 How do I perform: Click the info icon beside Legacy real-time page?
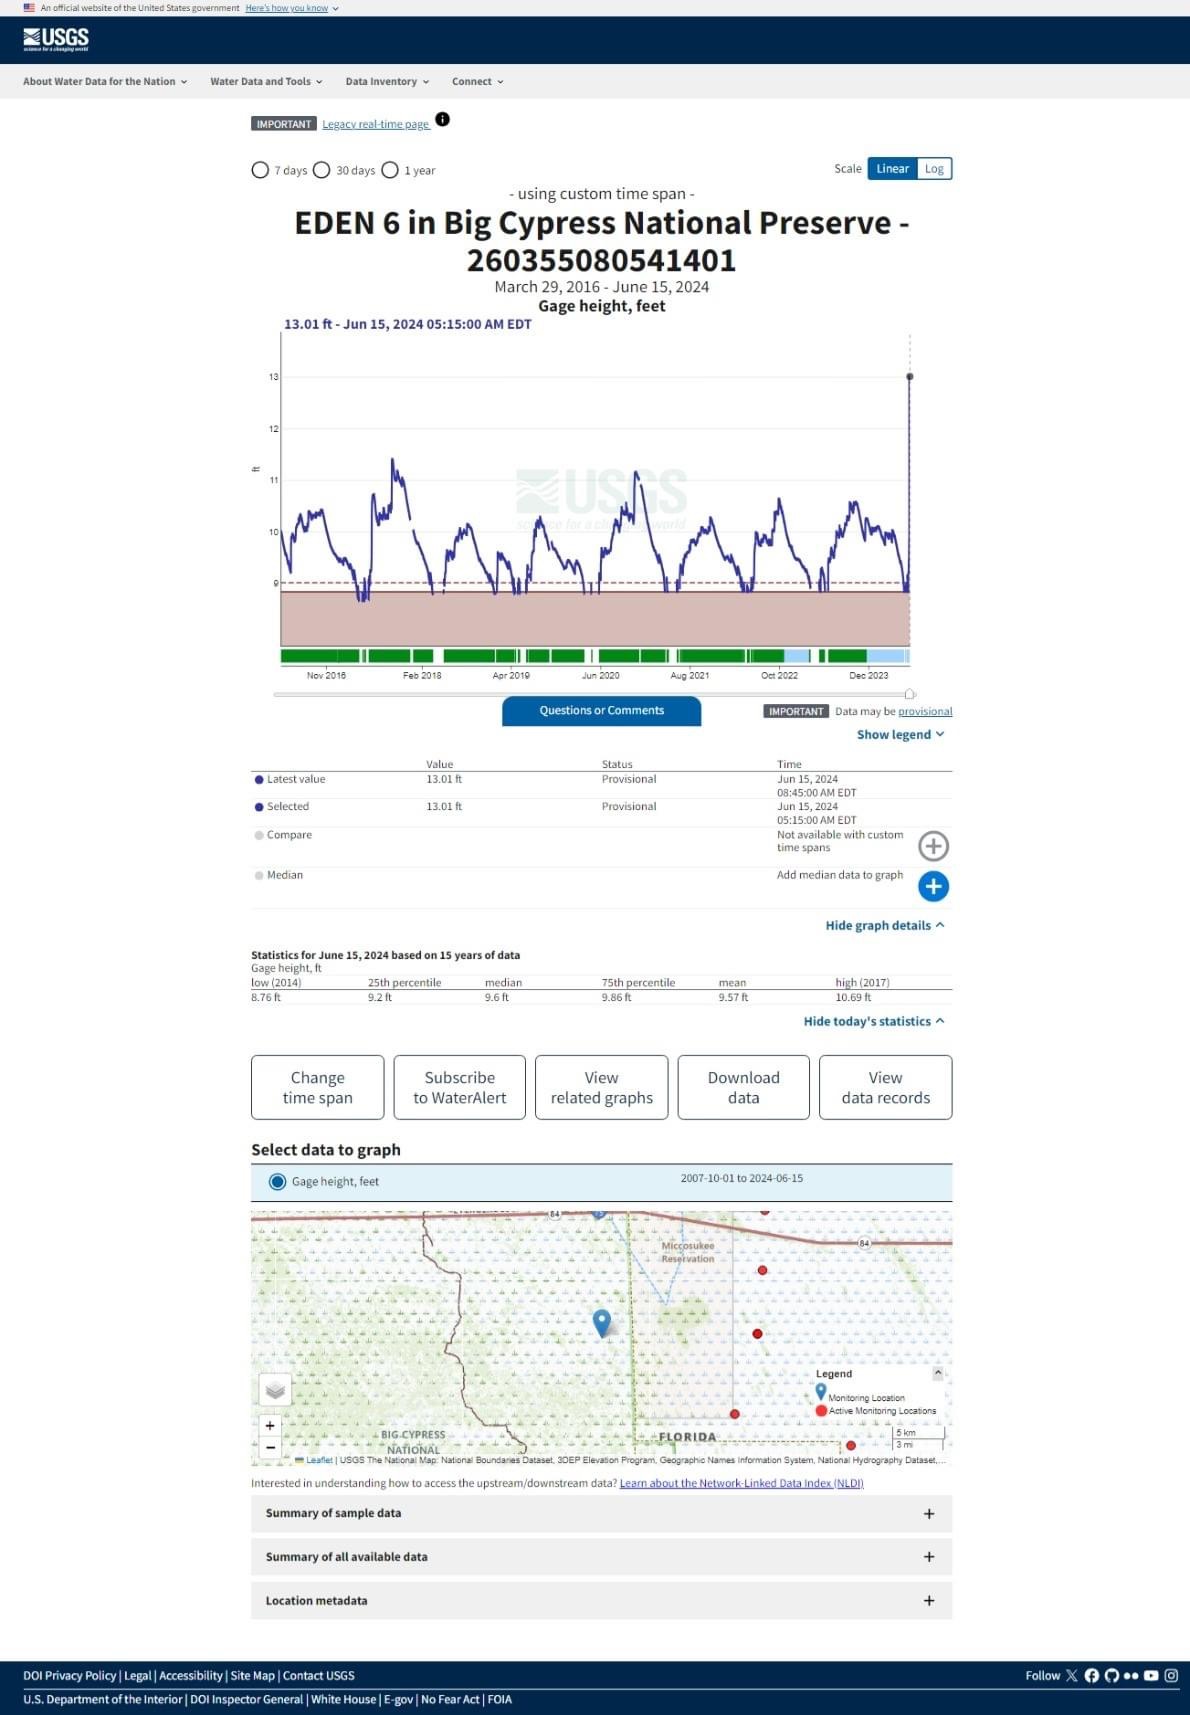443,120
